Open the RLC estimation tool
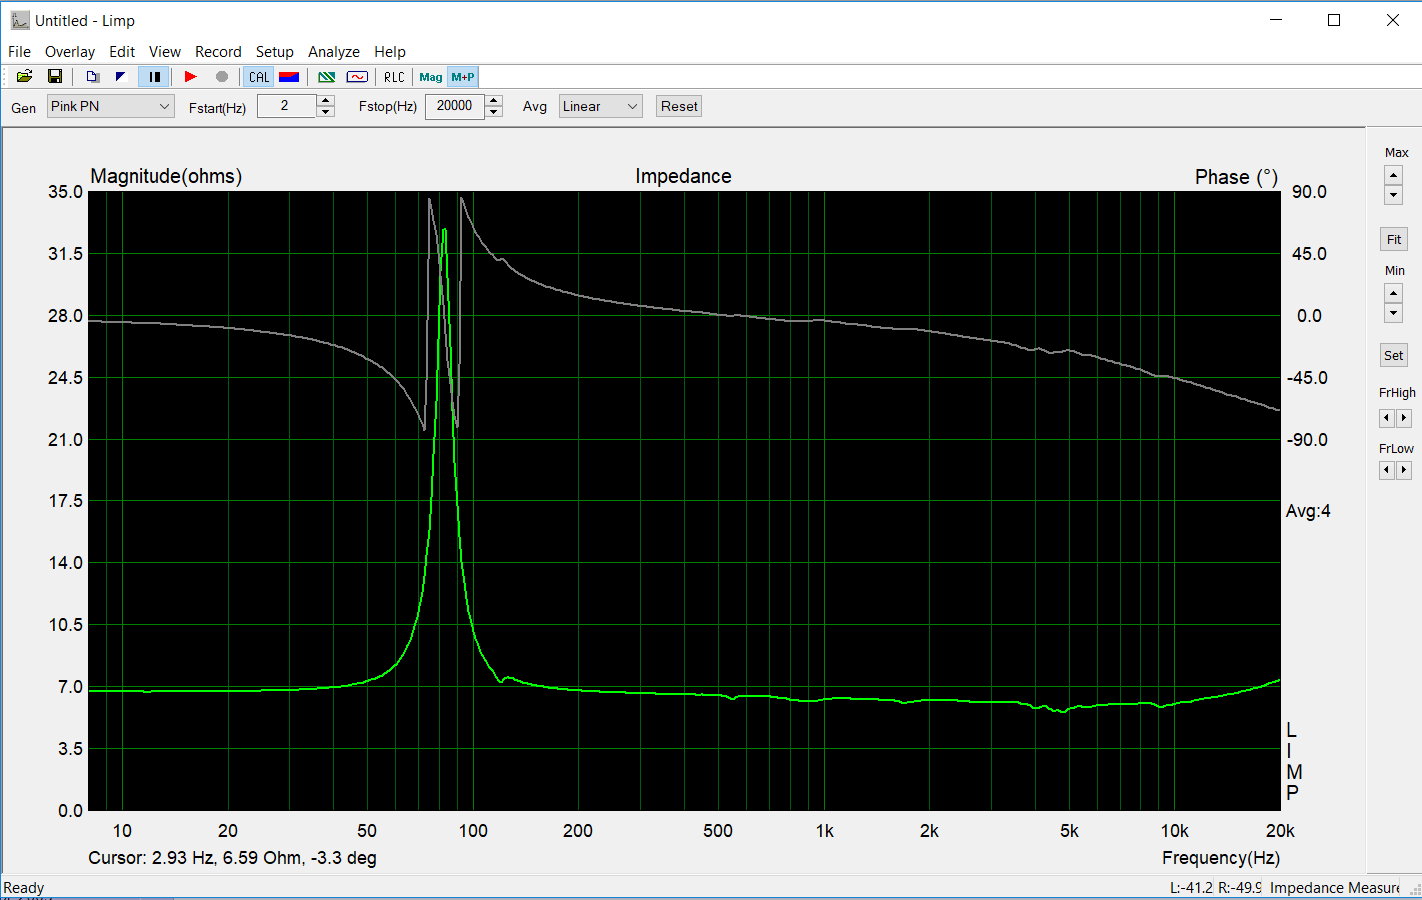 click(395, 77)
